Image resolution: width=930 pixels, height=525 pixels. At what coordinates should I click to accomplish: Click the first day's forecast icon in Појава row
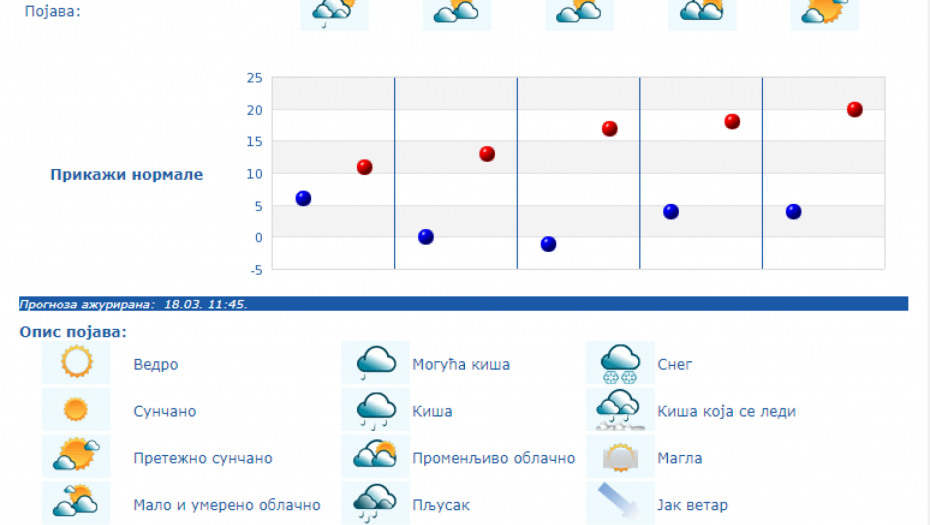334,12
